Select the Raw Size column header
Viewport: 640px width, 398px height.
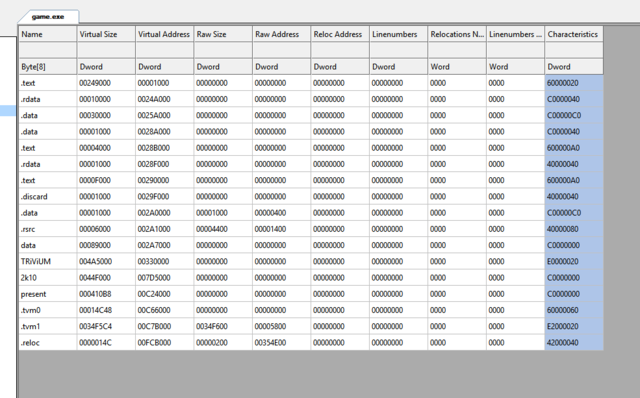pyautogui.click(x=223, y=34)
